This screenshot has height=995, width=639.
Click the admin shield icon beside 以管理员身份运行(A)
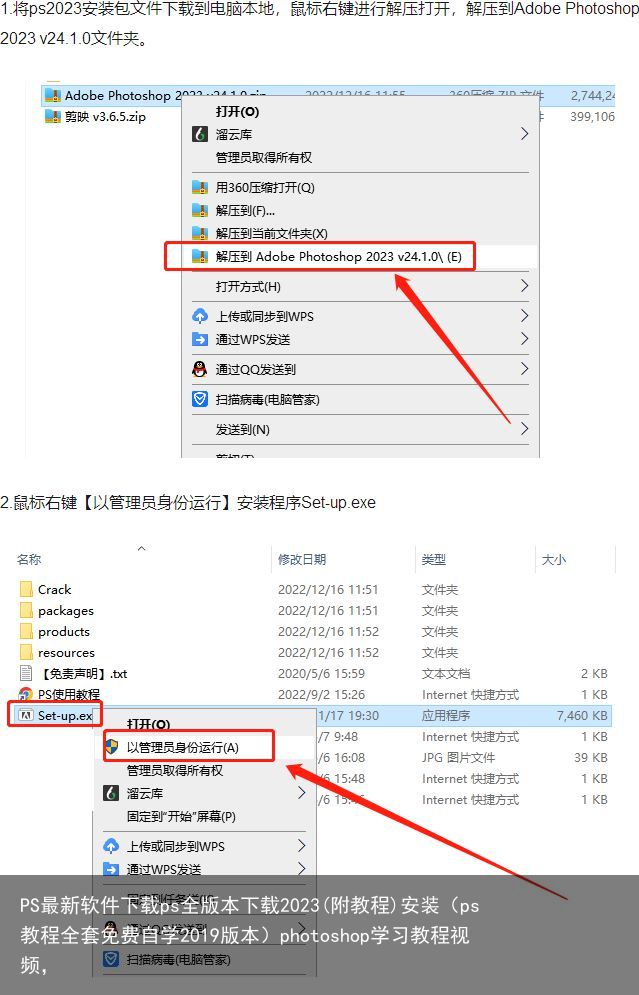coord(112,747)
